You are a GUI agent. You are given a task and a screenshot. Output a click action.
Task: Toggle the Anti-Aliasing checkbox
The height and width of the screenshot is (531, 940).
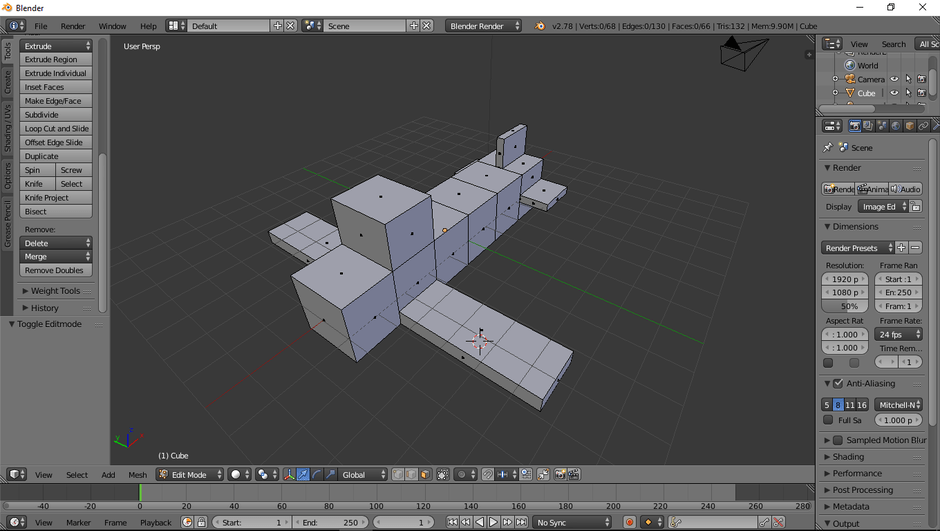pos(838,384)
